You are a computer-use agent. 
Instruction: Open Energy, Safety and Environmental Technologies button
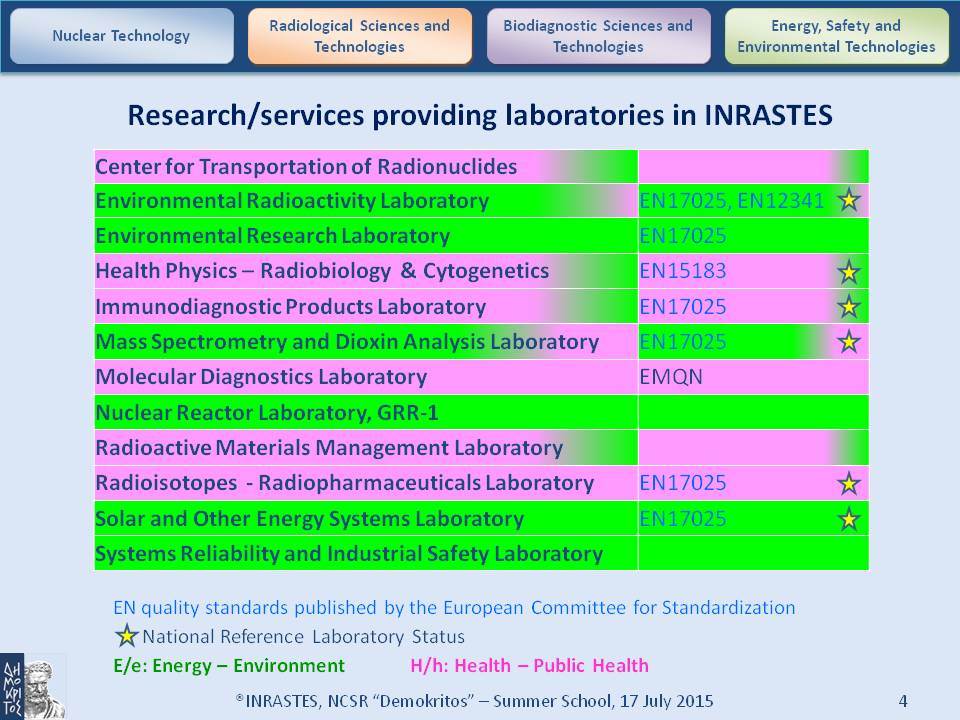point(836,36)
